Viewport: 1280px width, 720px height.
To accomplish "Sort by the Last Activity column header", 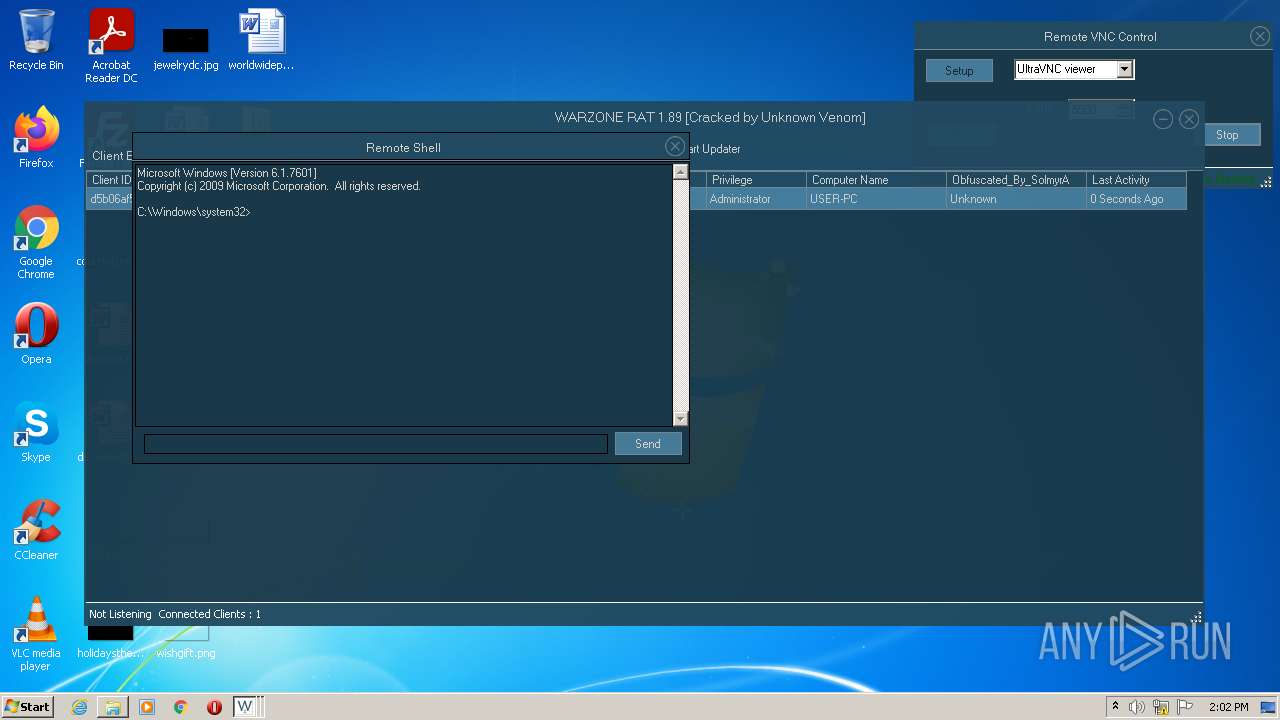I will [x=1136, y=180].
